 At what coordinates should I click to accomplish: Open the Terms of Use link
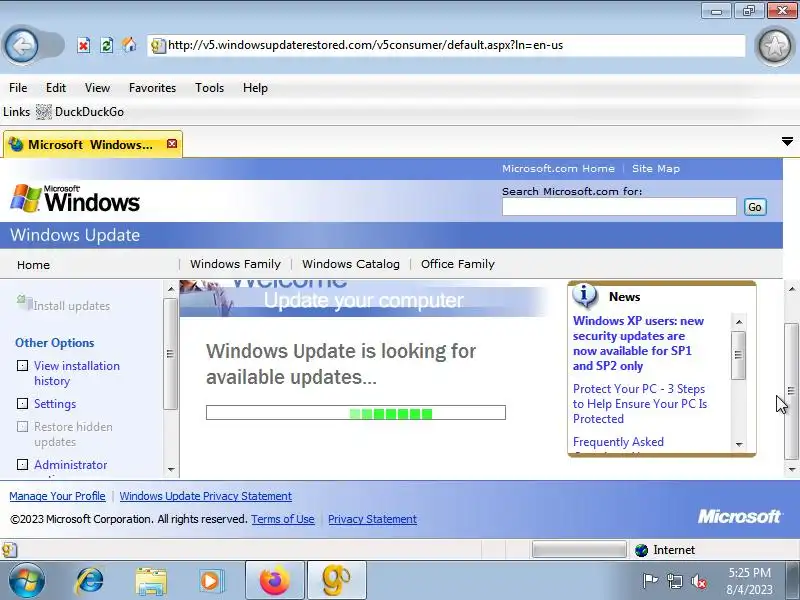283,519
